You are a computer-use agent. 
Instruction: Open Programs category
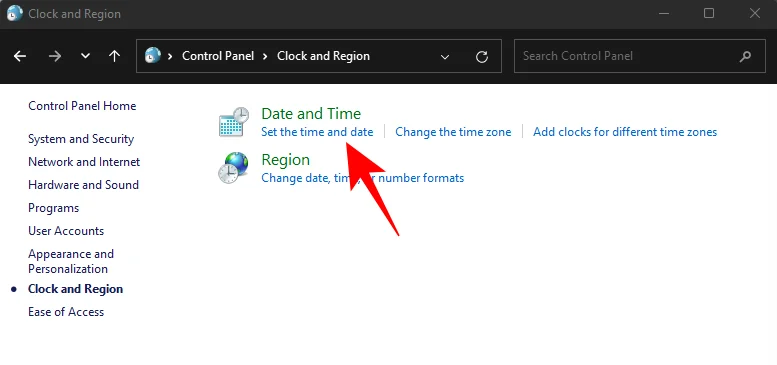(x=54, y=208)
